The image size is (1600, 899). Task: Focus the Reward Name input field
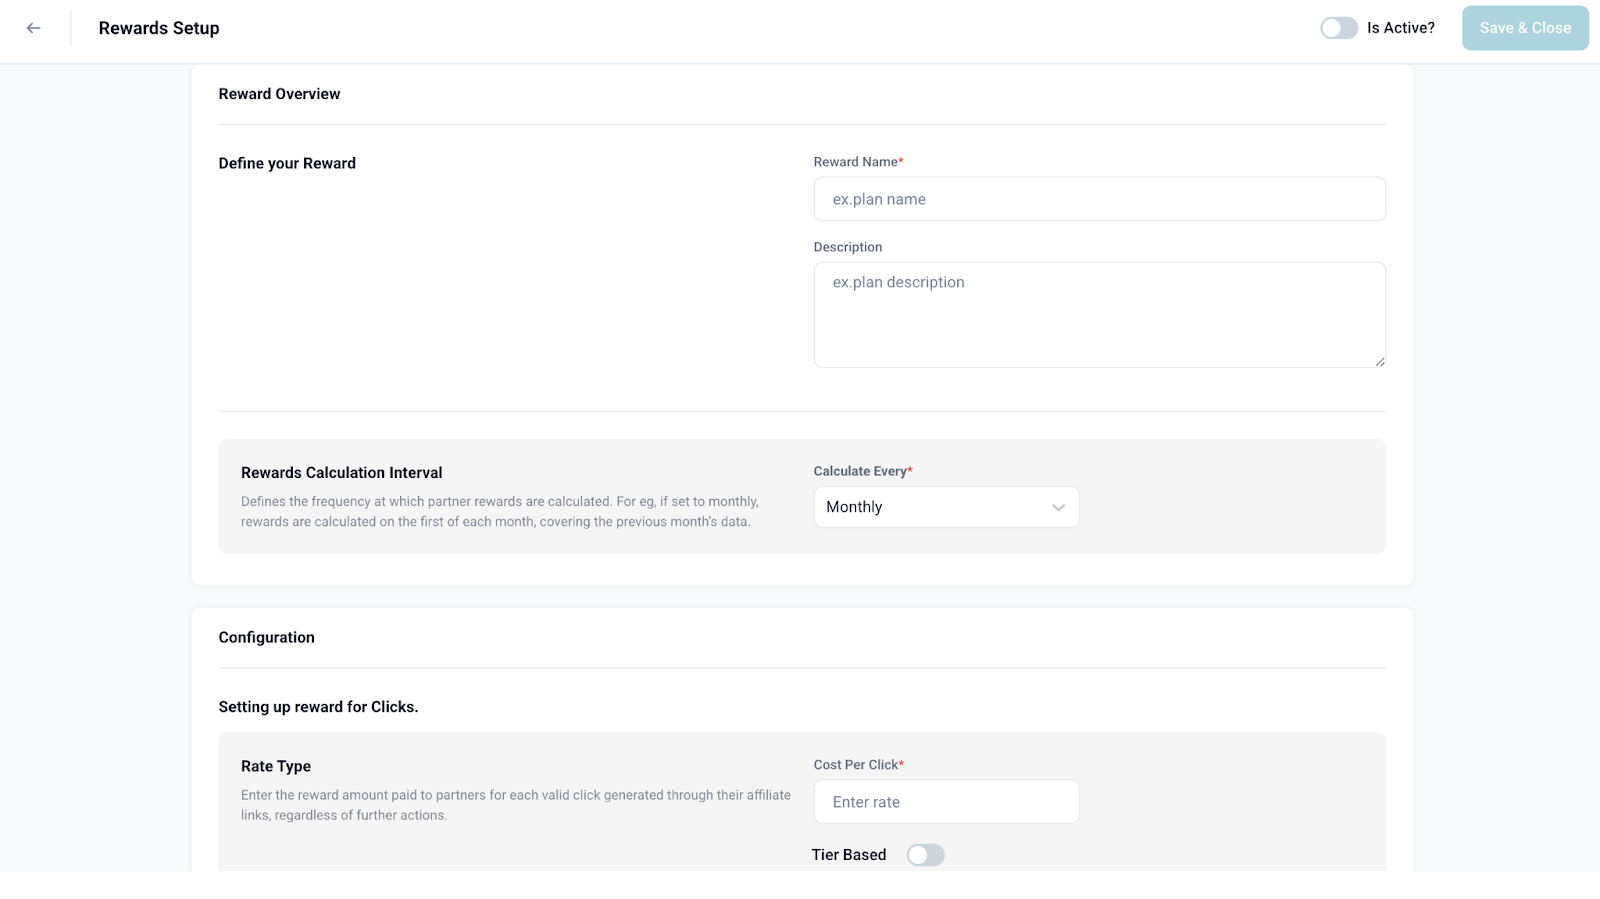[1098, 199]
